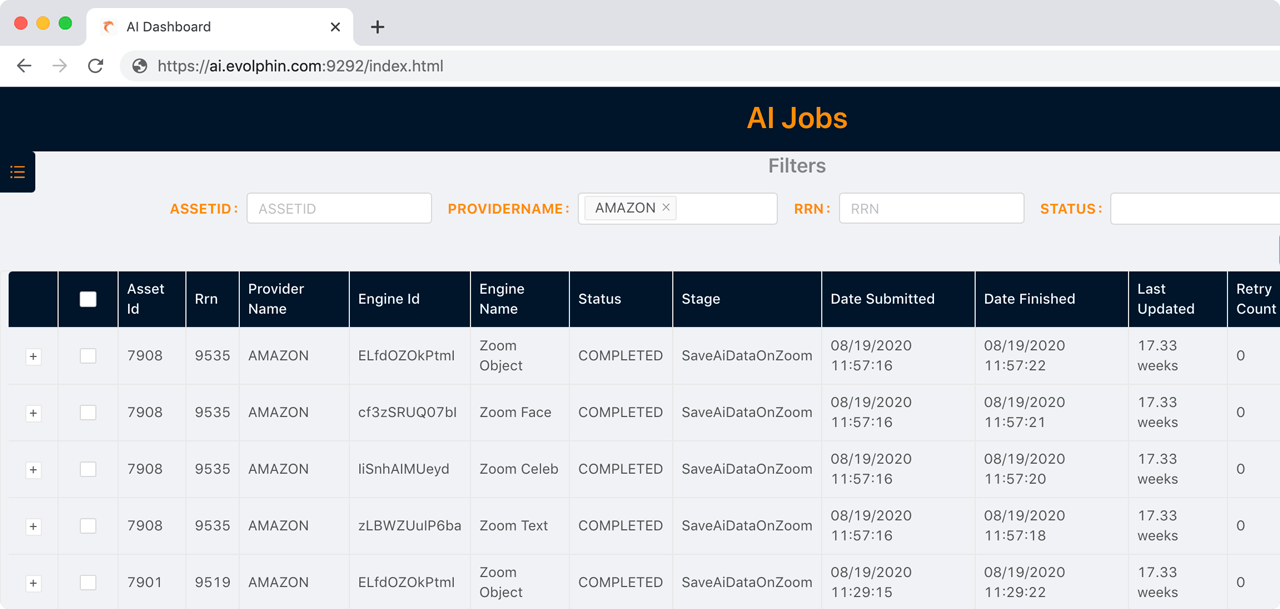Expand the Zoom Face row details
This screenshot has width=1280, height=609.
(33, 413)
